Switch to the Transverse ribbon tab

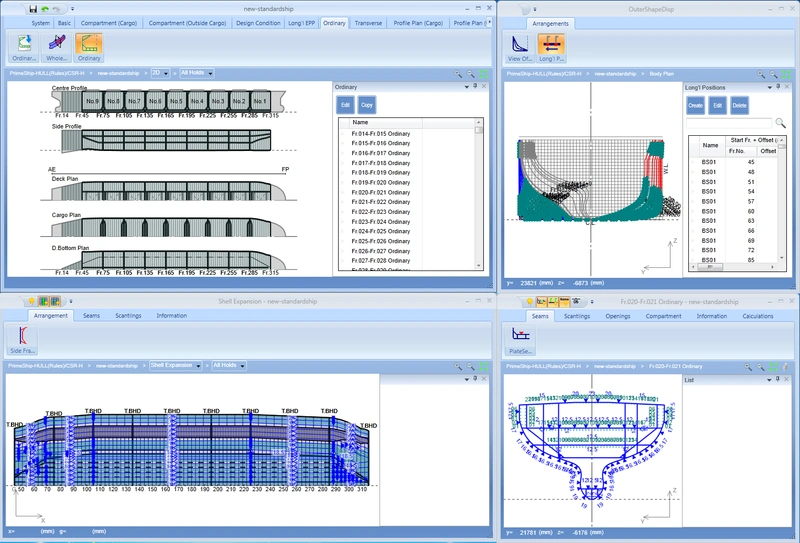tap(368, 22)
